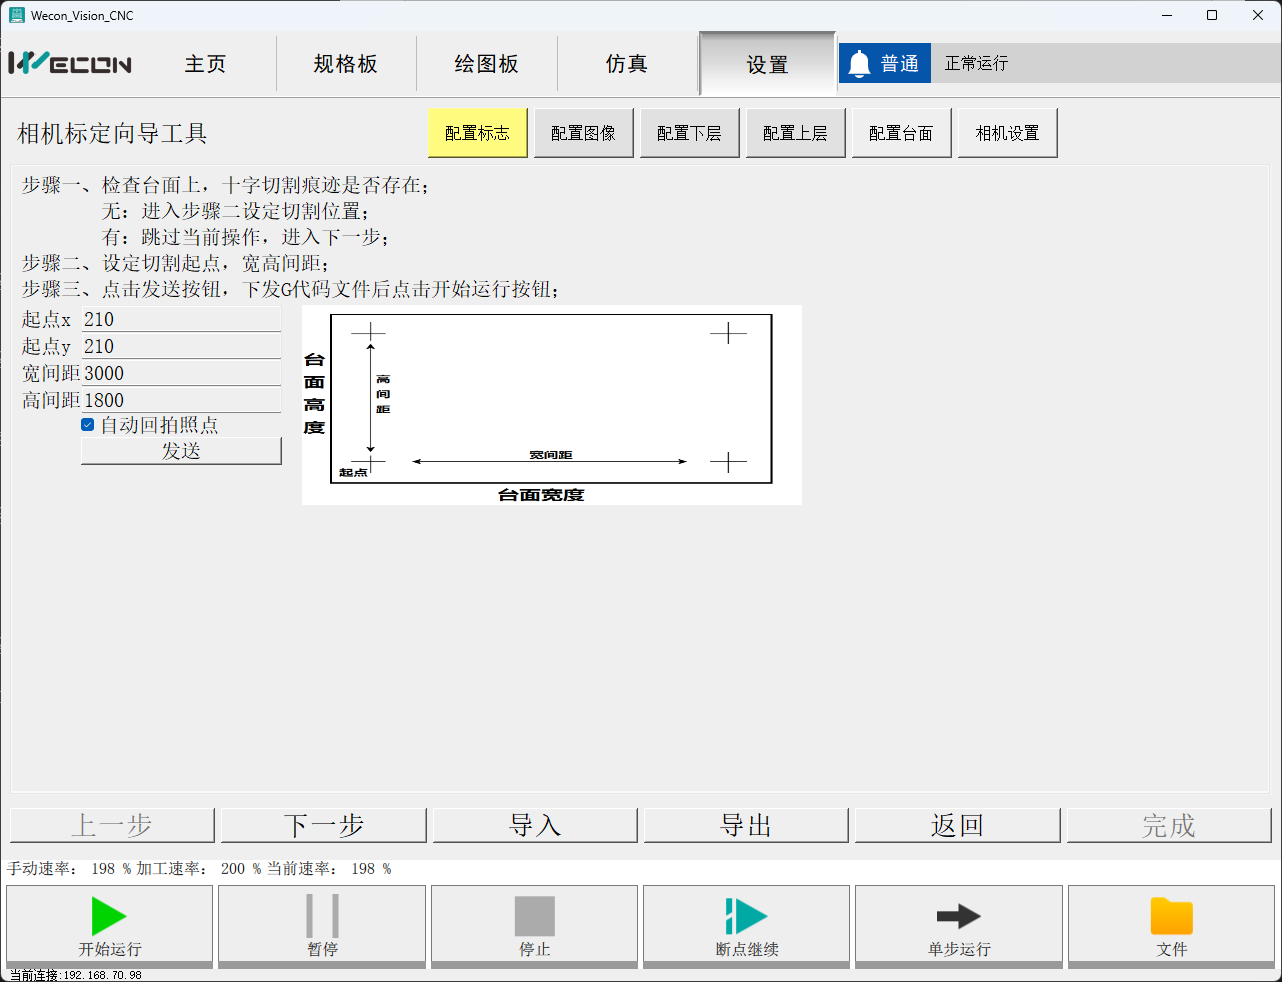Open the yellow folder File icon
This screenshot has width=1282, height=982.
(1171, 916)
